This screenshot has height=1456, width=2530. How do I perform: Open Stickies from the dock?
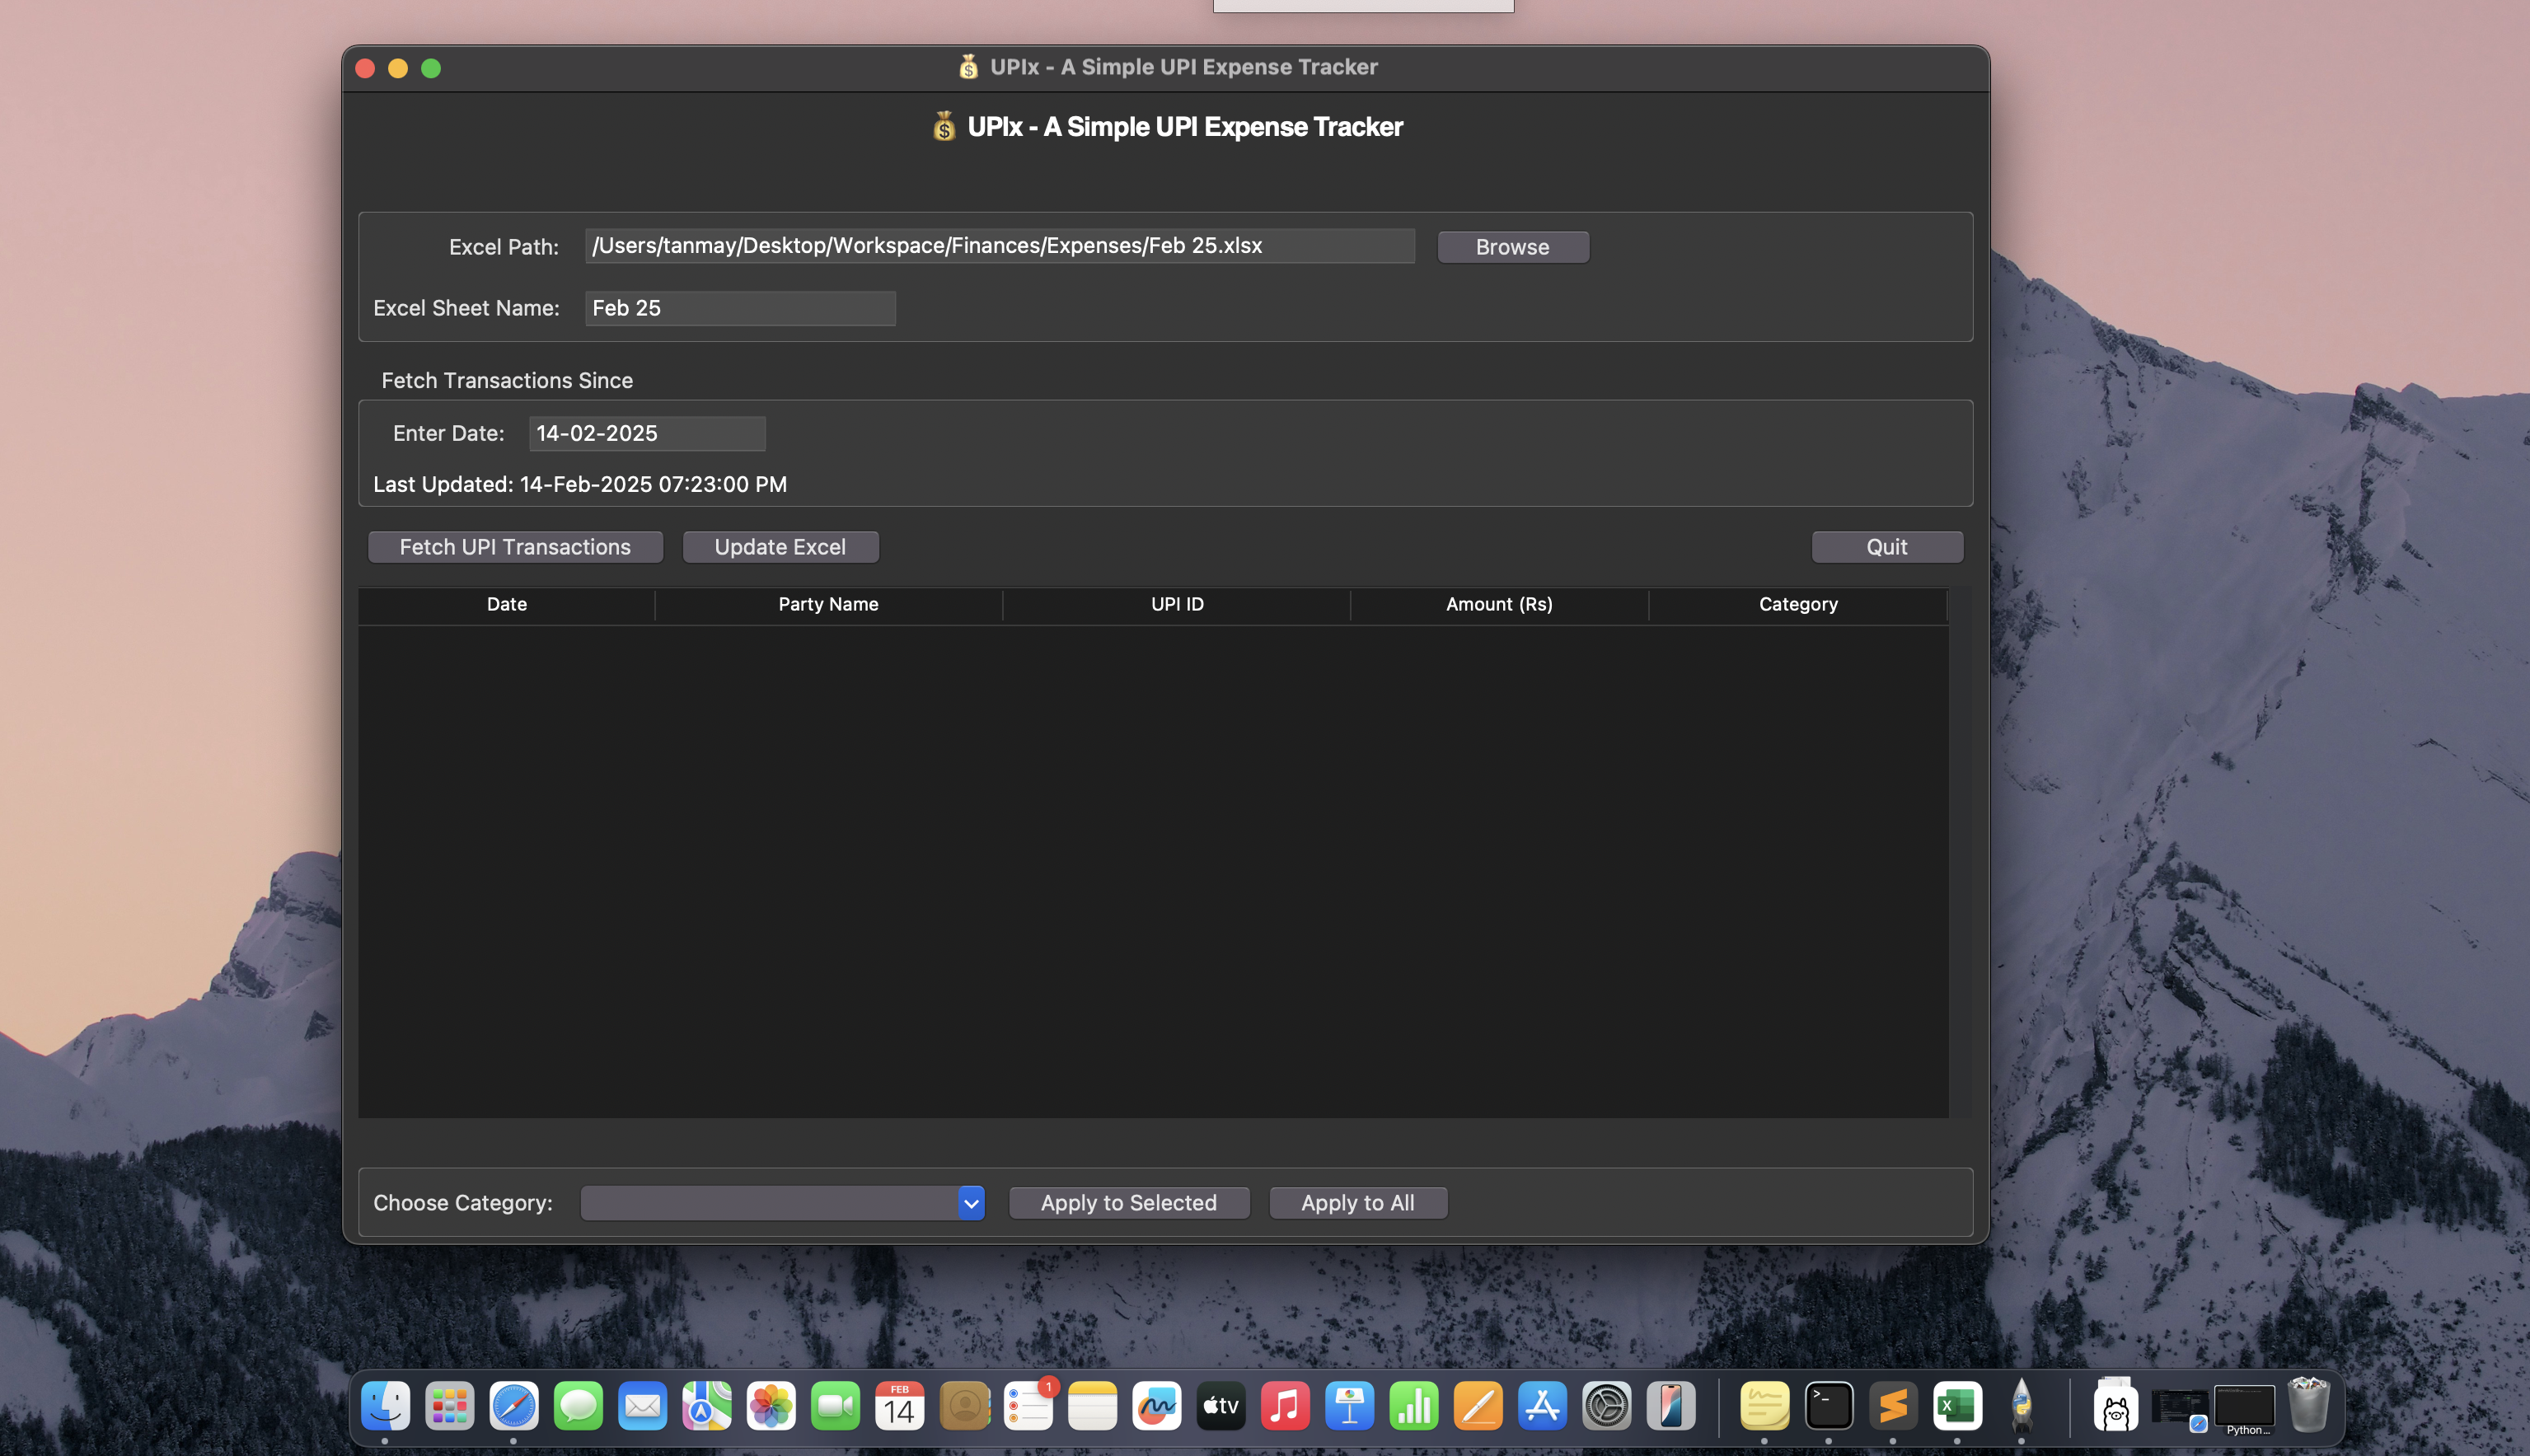click(x=1764, y=1407)
